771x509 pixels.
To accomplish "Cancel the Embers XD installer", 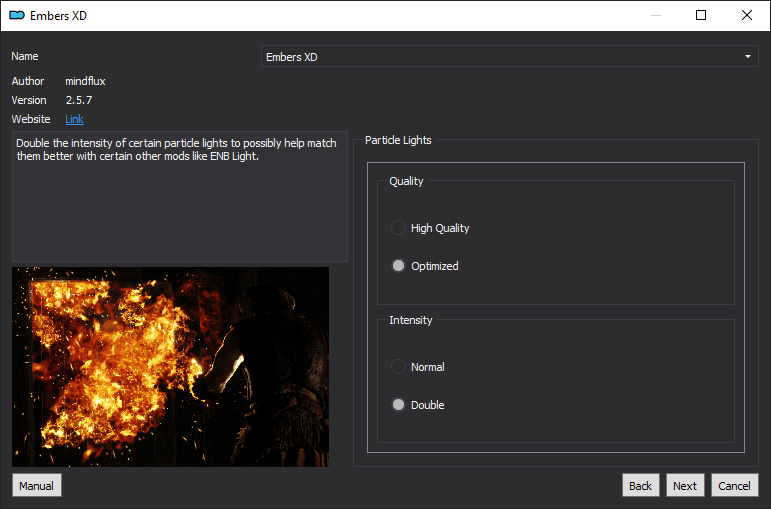I will coord(735,485).
